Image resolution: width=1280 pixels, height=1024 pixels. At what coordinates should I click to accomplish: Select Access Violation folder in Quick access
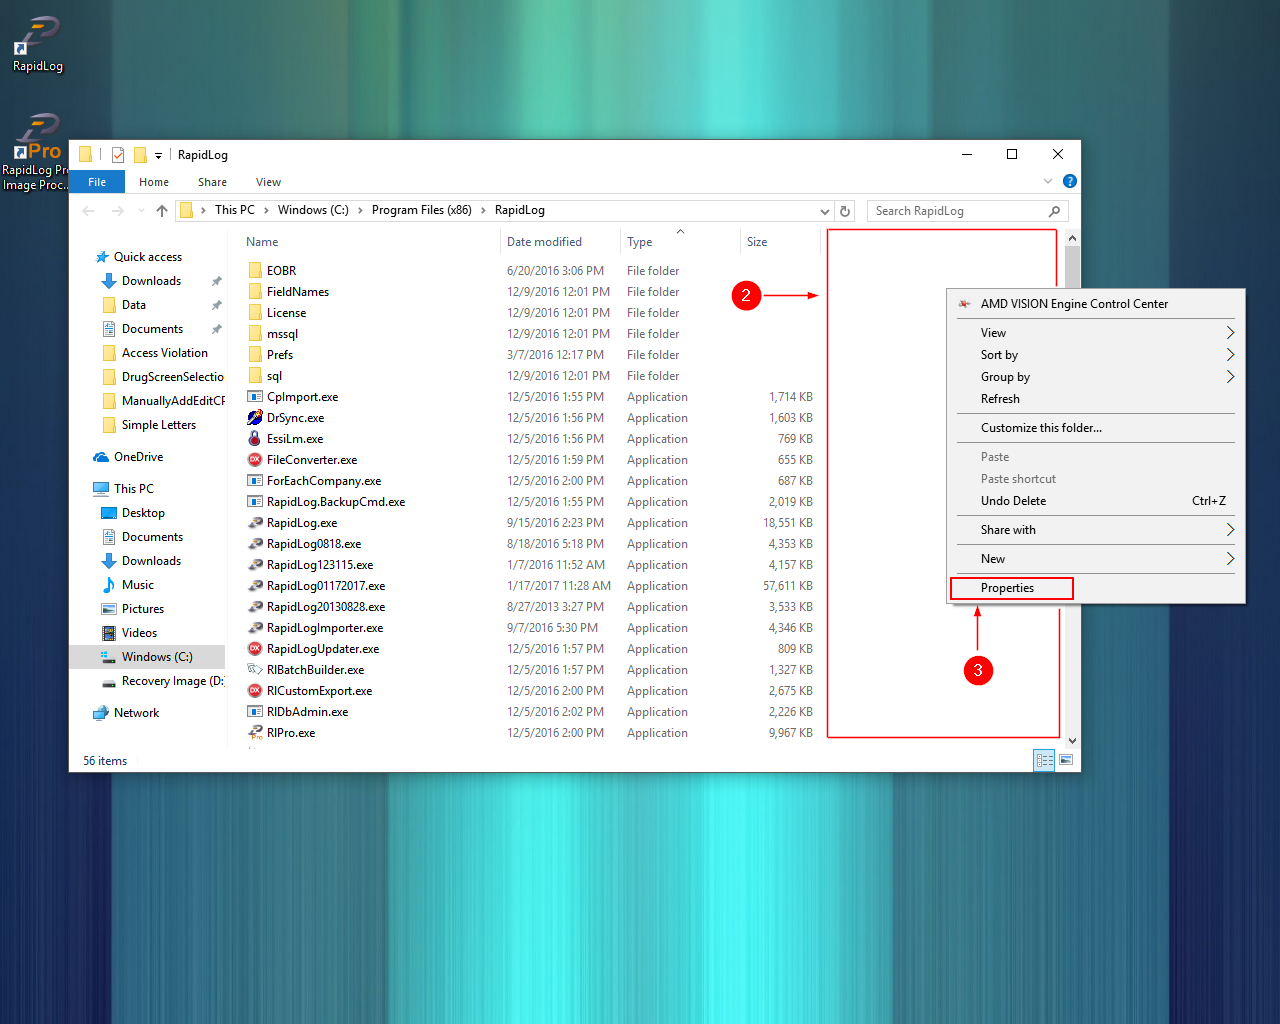tap(164, 353)
